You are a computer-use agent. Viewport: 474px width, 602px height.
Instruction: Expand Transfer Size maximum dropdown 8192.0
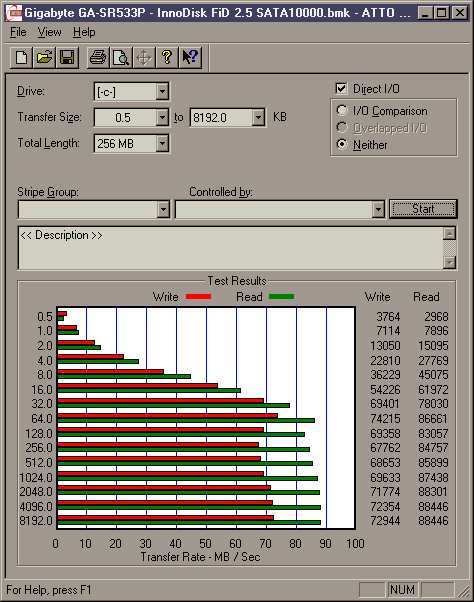click(258, 117)
